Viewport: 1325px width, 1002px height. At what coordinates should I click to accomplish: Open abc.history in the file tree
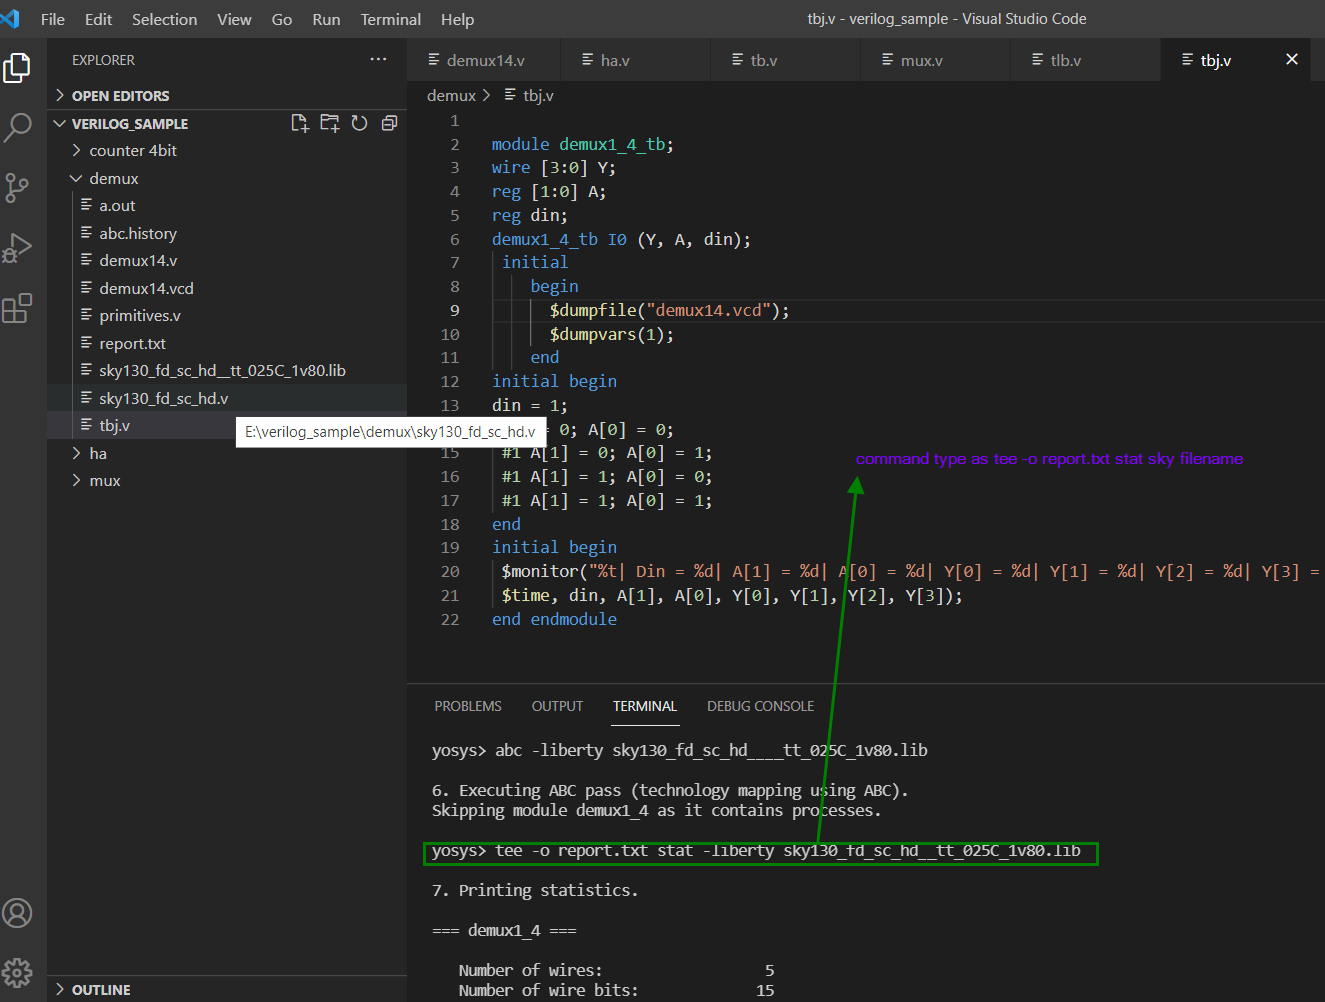tap(227, 234)
